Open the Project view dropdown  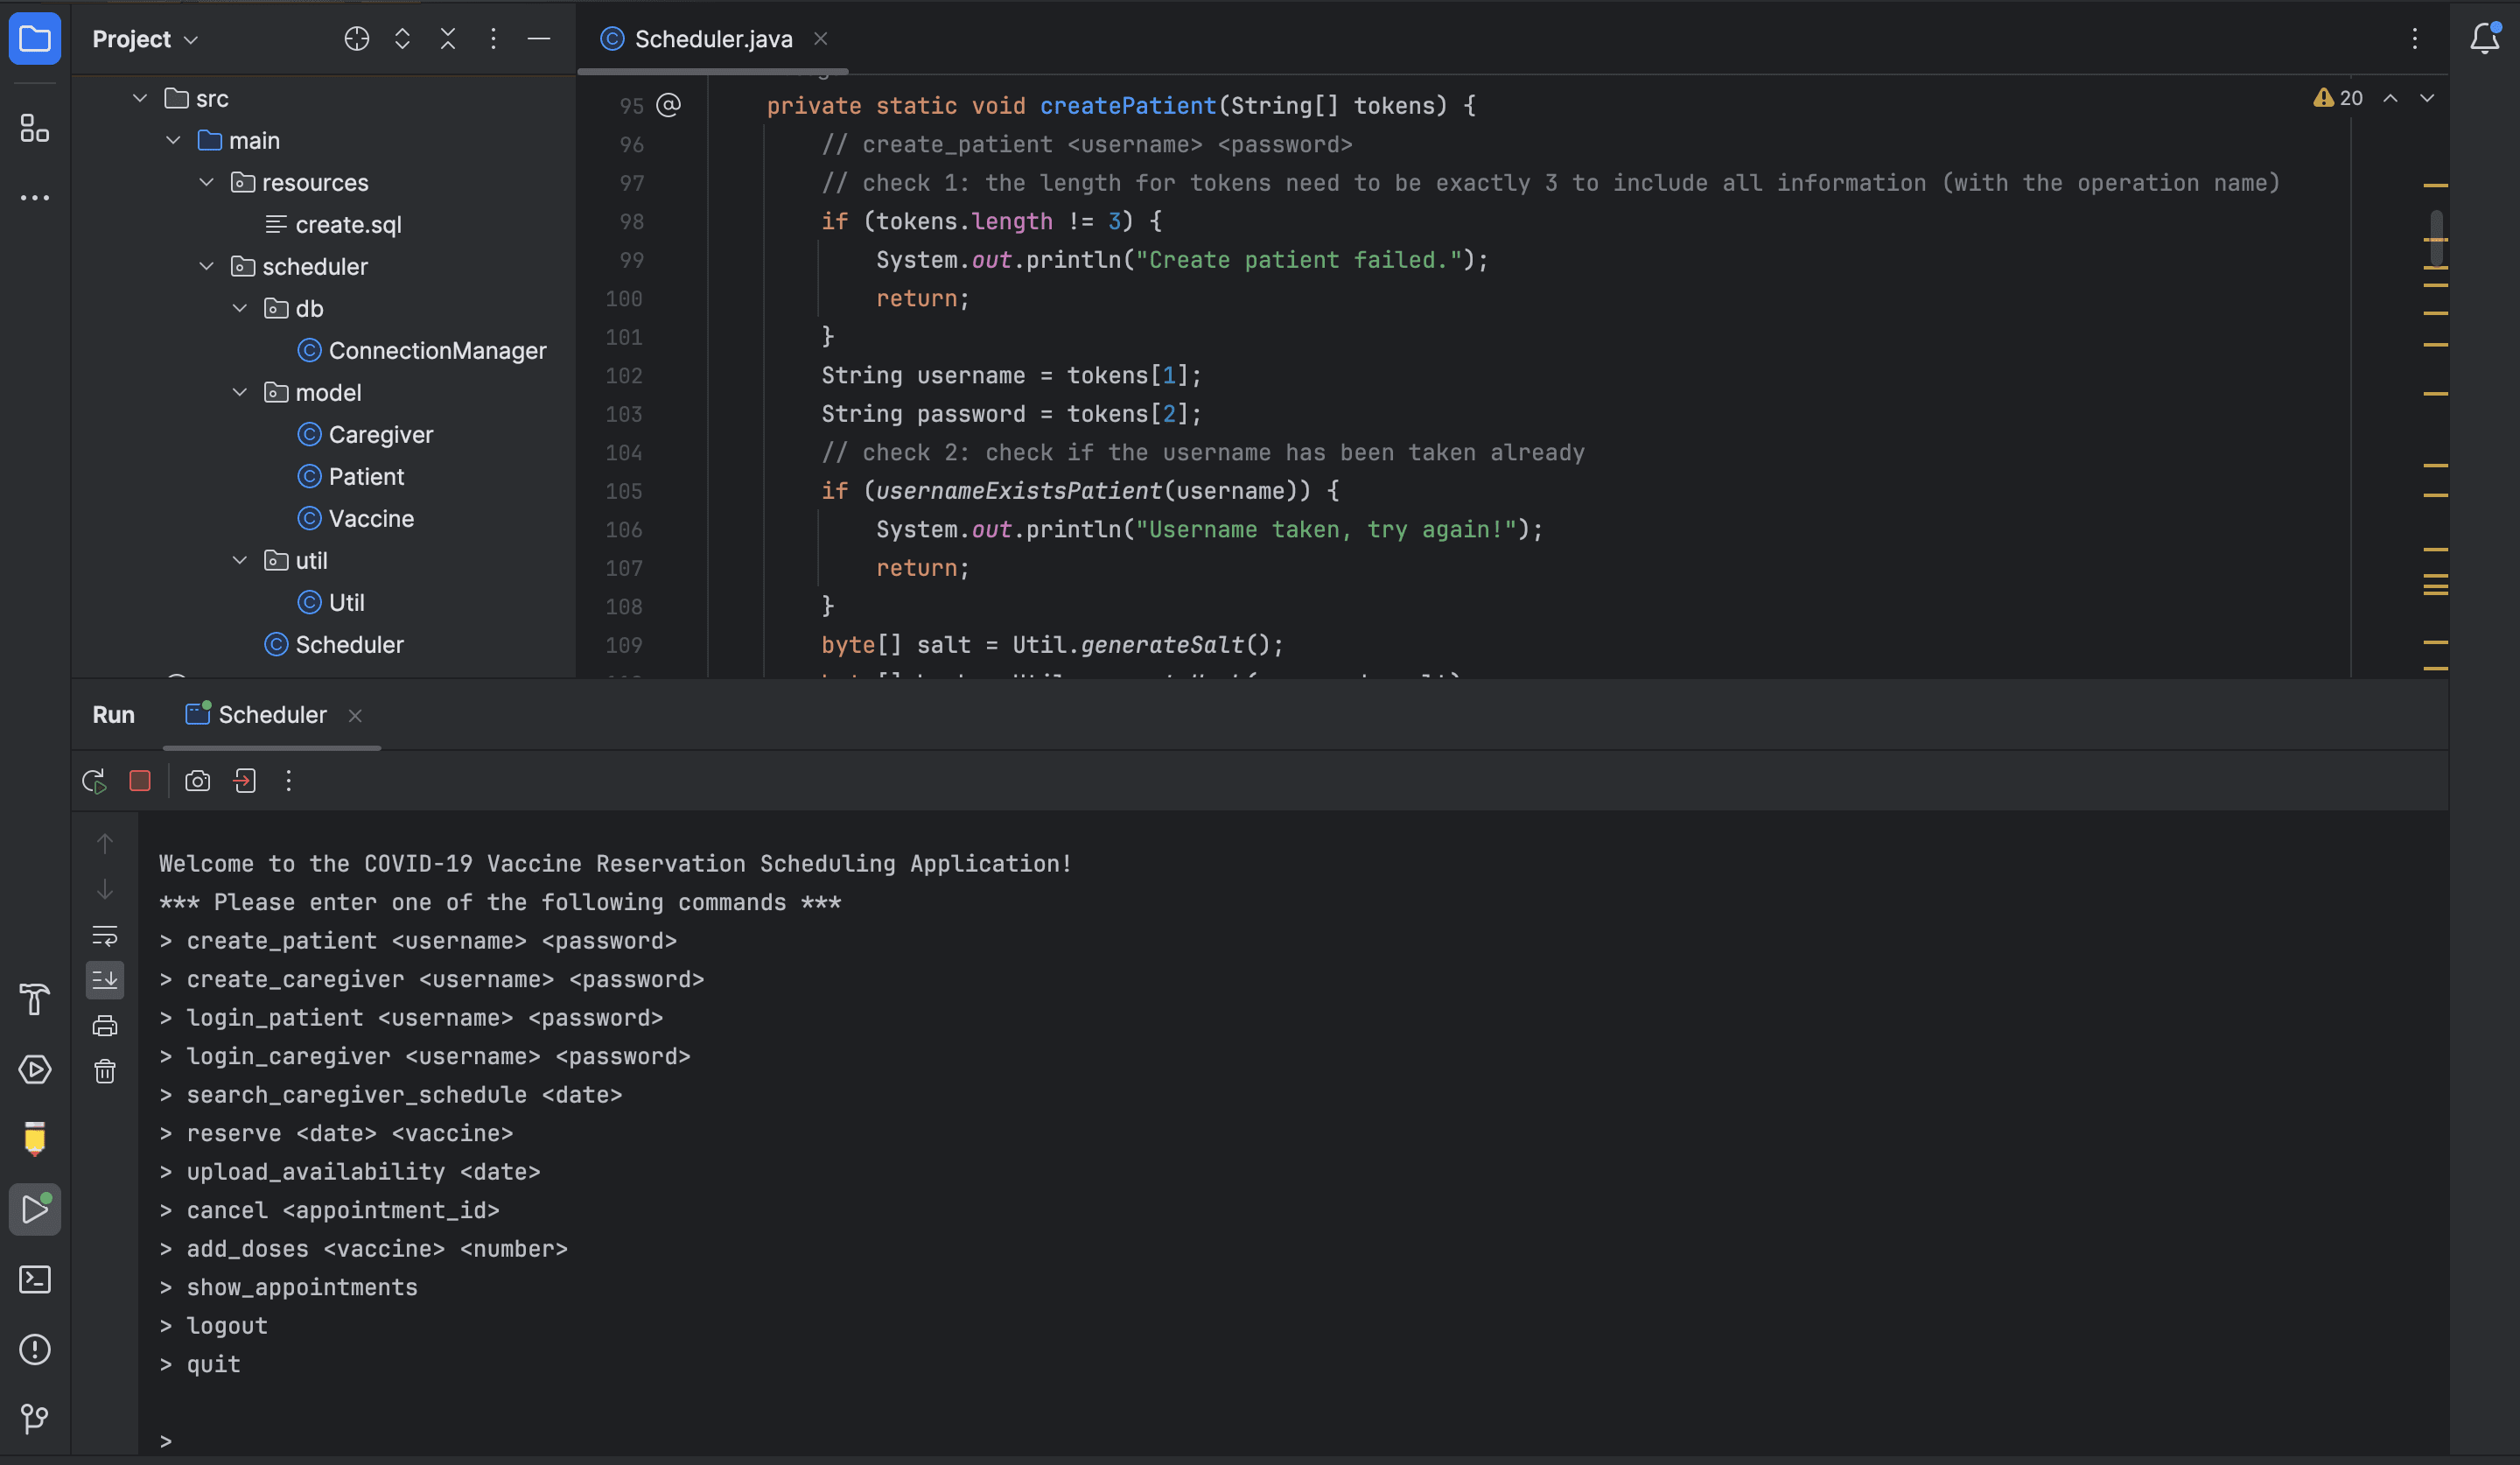(x=145, y=39)
